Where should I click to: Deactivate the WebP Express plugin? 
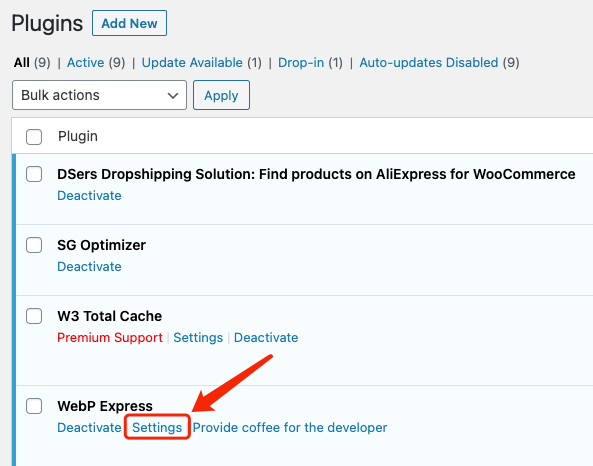[89, 427]
